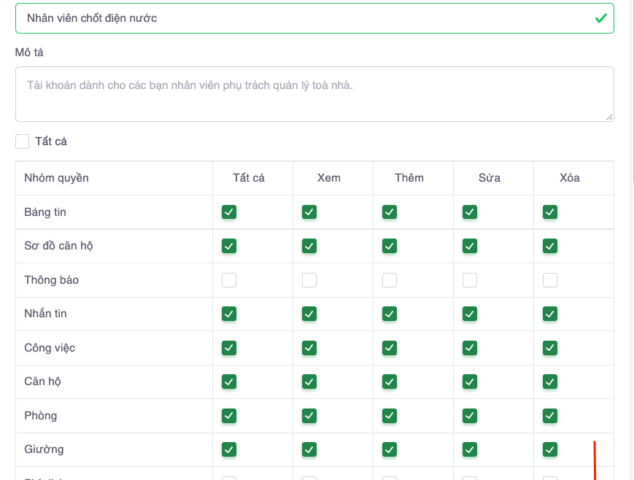Disable 'Xóa' permission for Giường
The height and width of the screenshot is (480, 634).
click(549, 449)
